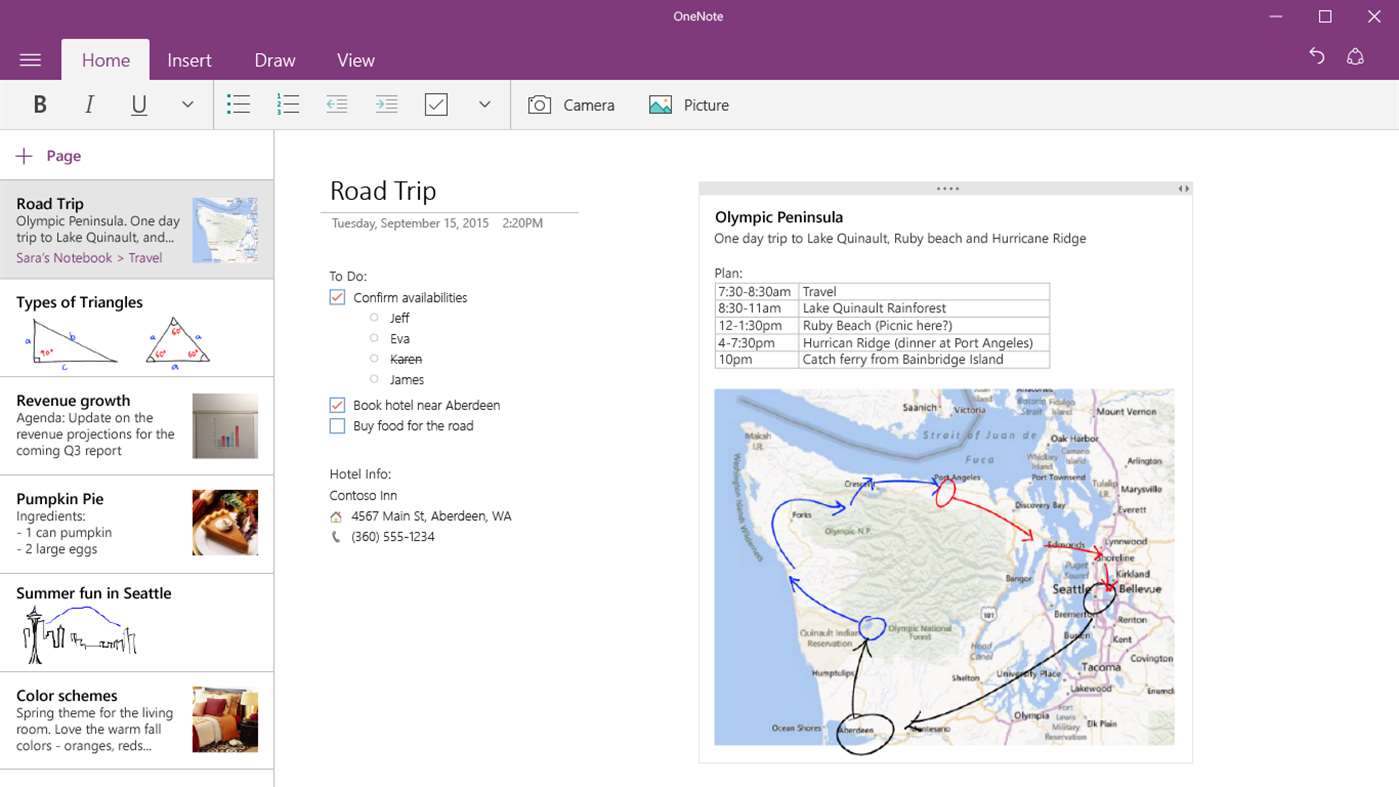Toggle italic text formatting
1399x787 pixels.
click(x=89, y=105)
